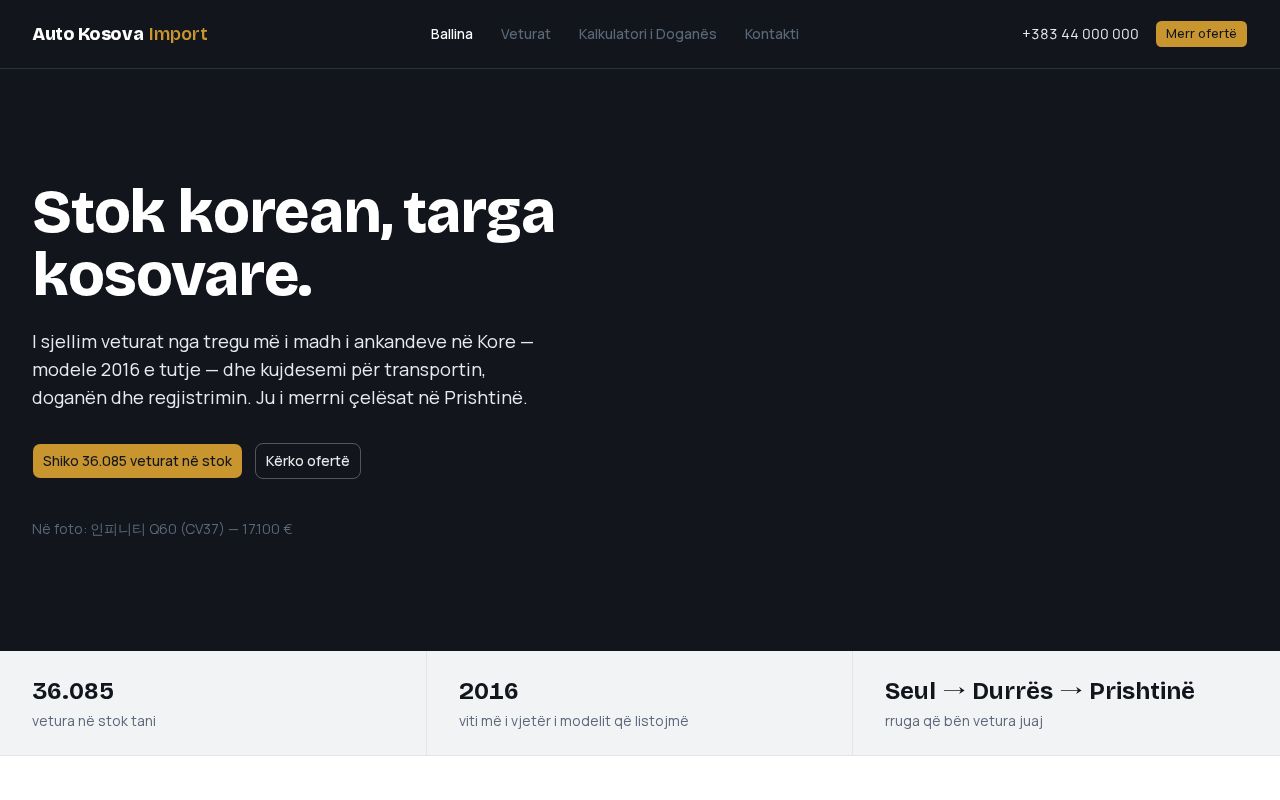Open the Auto Kosova Import logo link
1280x800 pixels.
120,34
